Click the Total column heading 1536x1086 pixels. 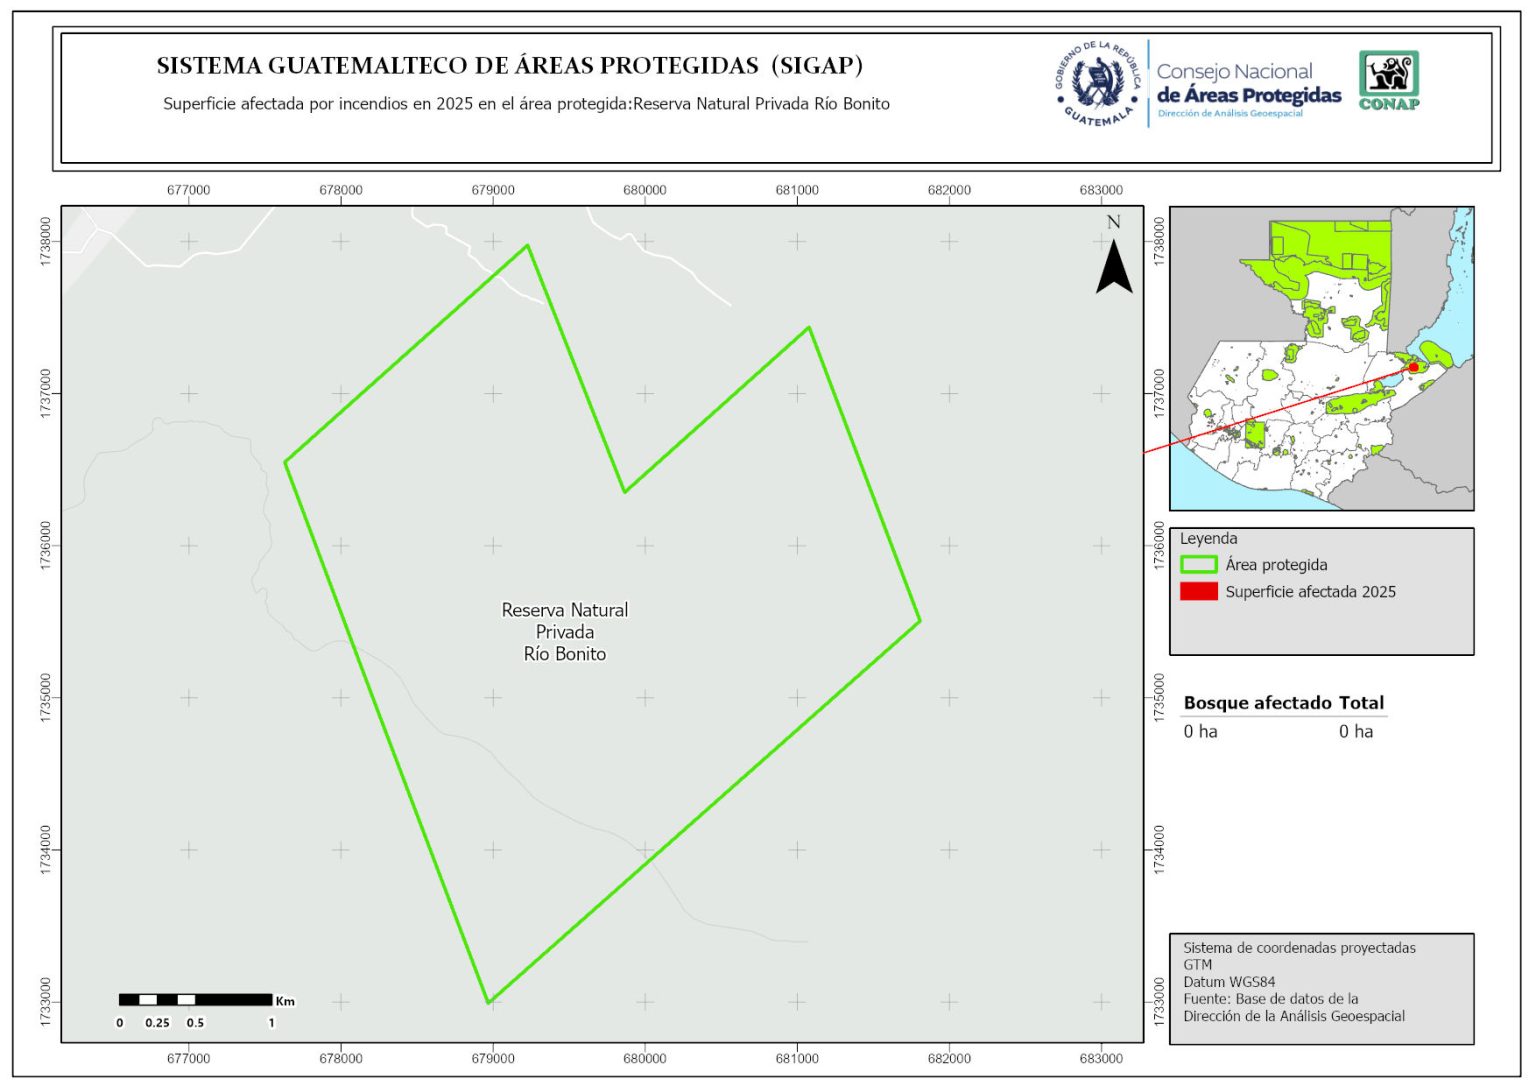(1361, 703)
